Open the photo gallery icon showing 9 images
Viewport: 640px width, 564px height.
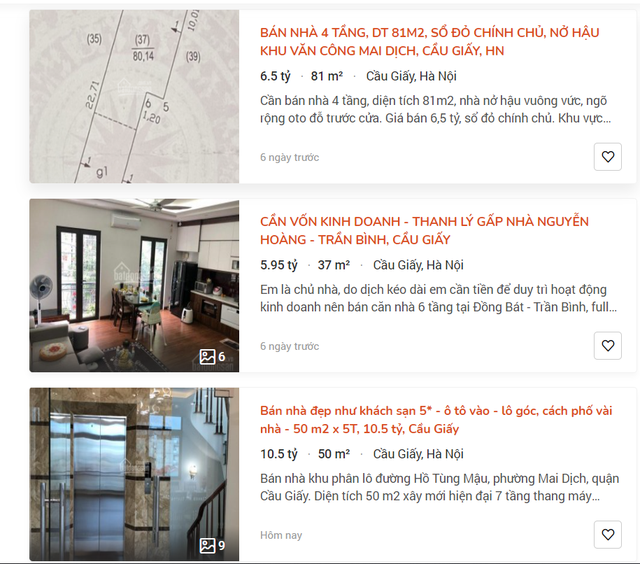coord(212,546)
